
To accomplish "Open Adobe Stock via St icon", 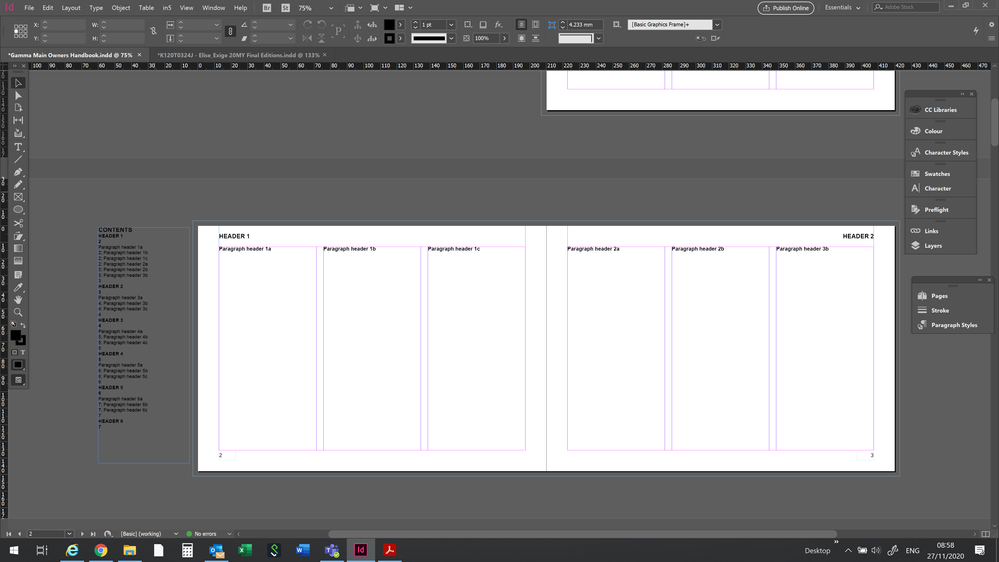I will coord(285,8).
